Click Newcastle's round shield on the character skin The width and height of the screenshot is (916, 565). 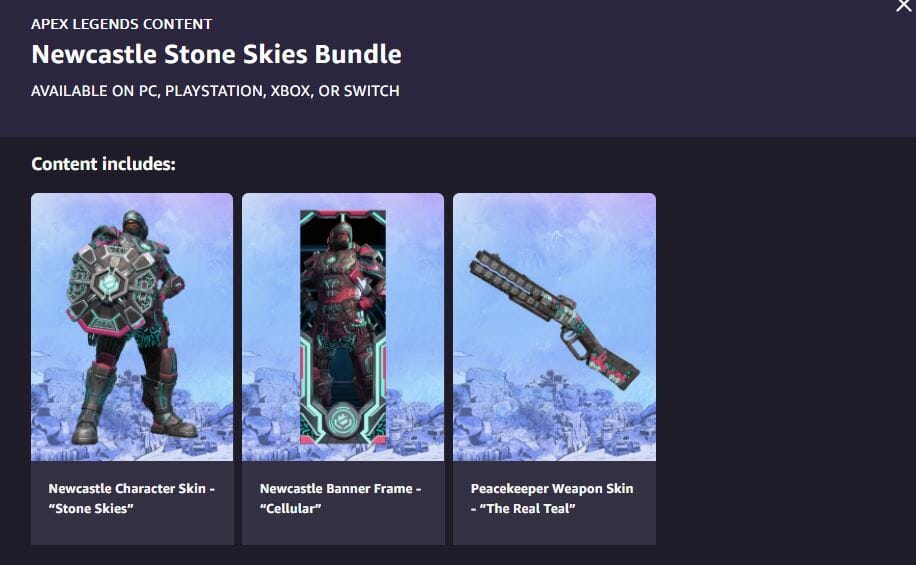111,285
